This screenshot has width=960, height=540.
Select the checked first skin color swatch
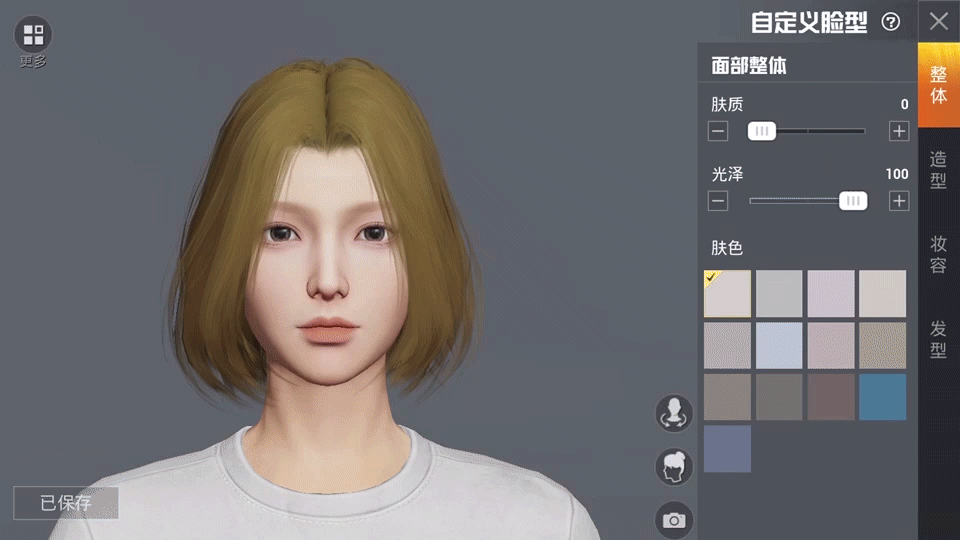point(727,294)
